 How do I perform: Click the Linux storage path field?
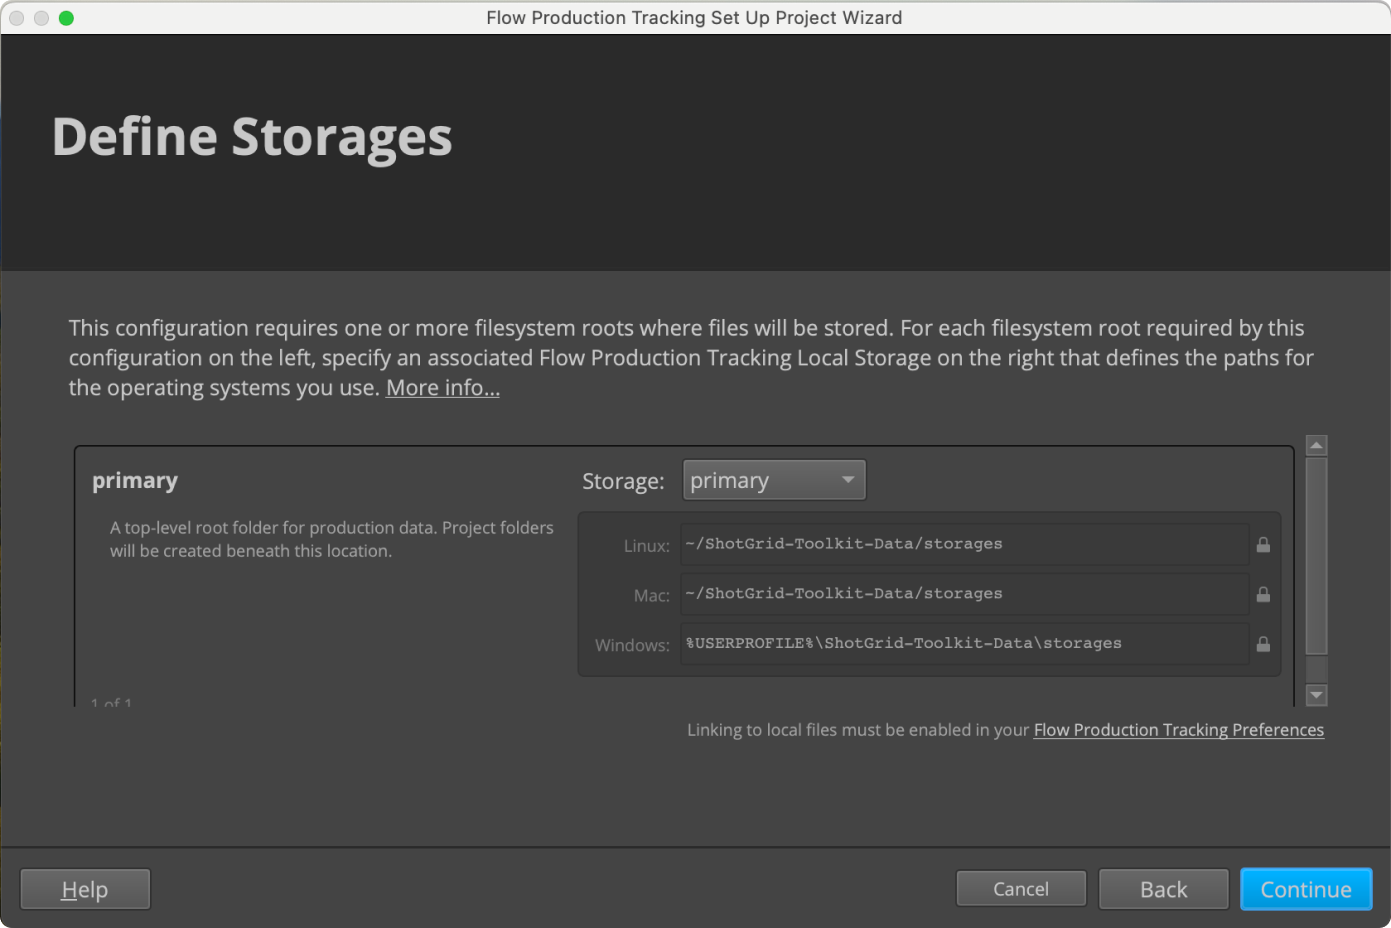(964, 544)
